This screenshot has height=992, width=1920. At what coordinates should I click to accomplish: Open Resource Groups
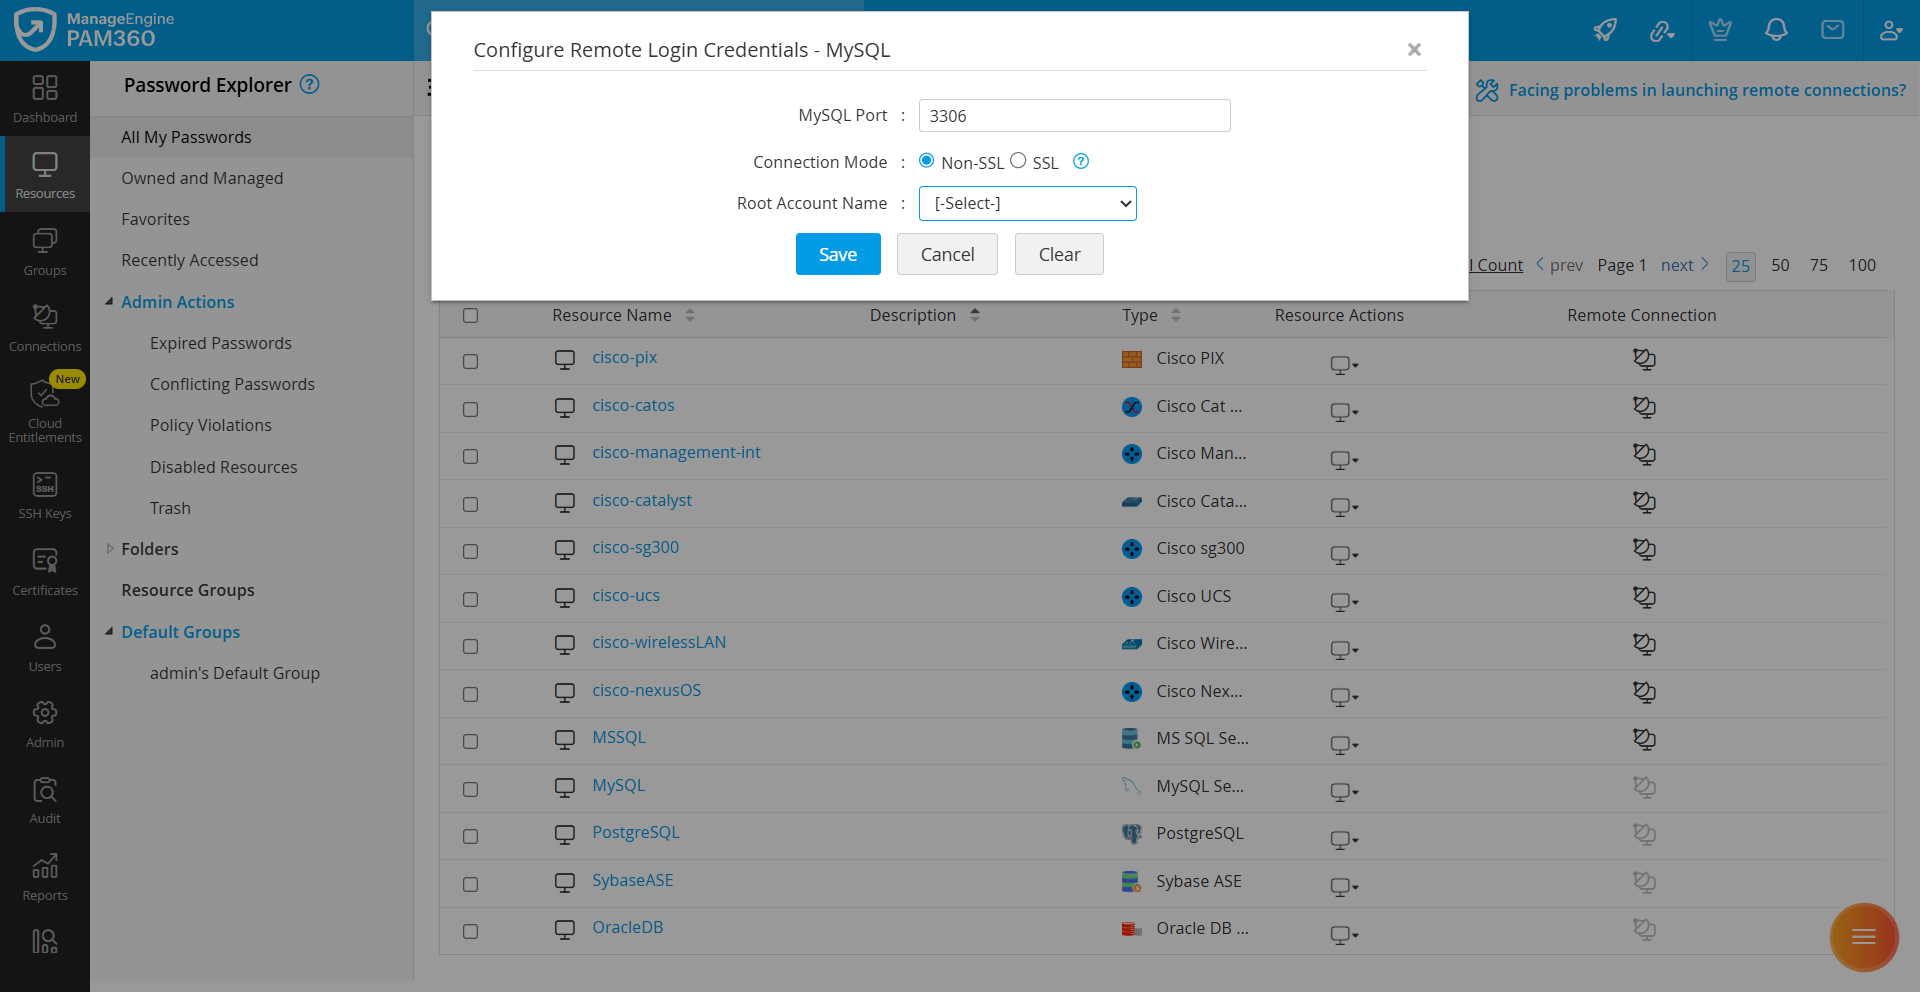(x=188, y=590)
